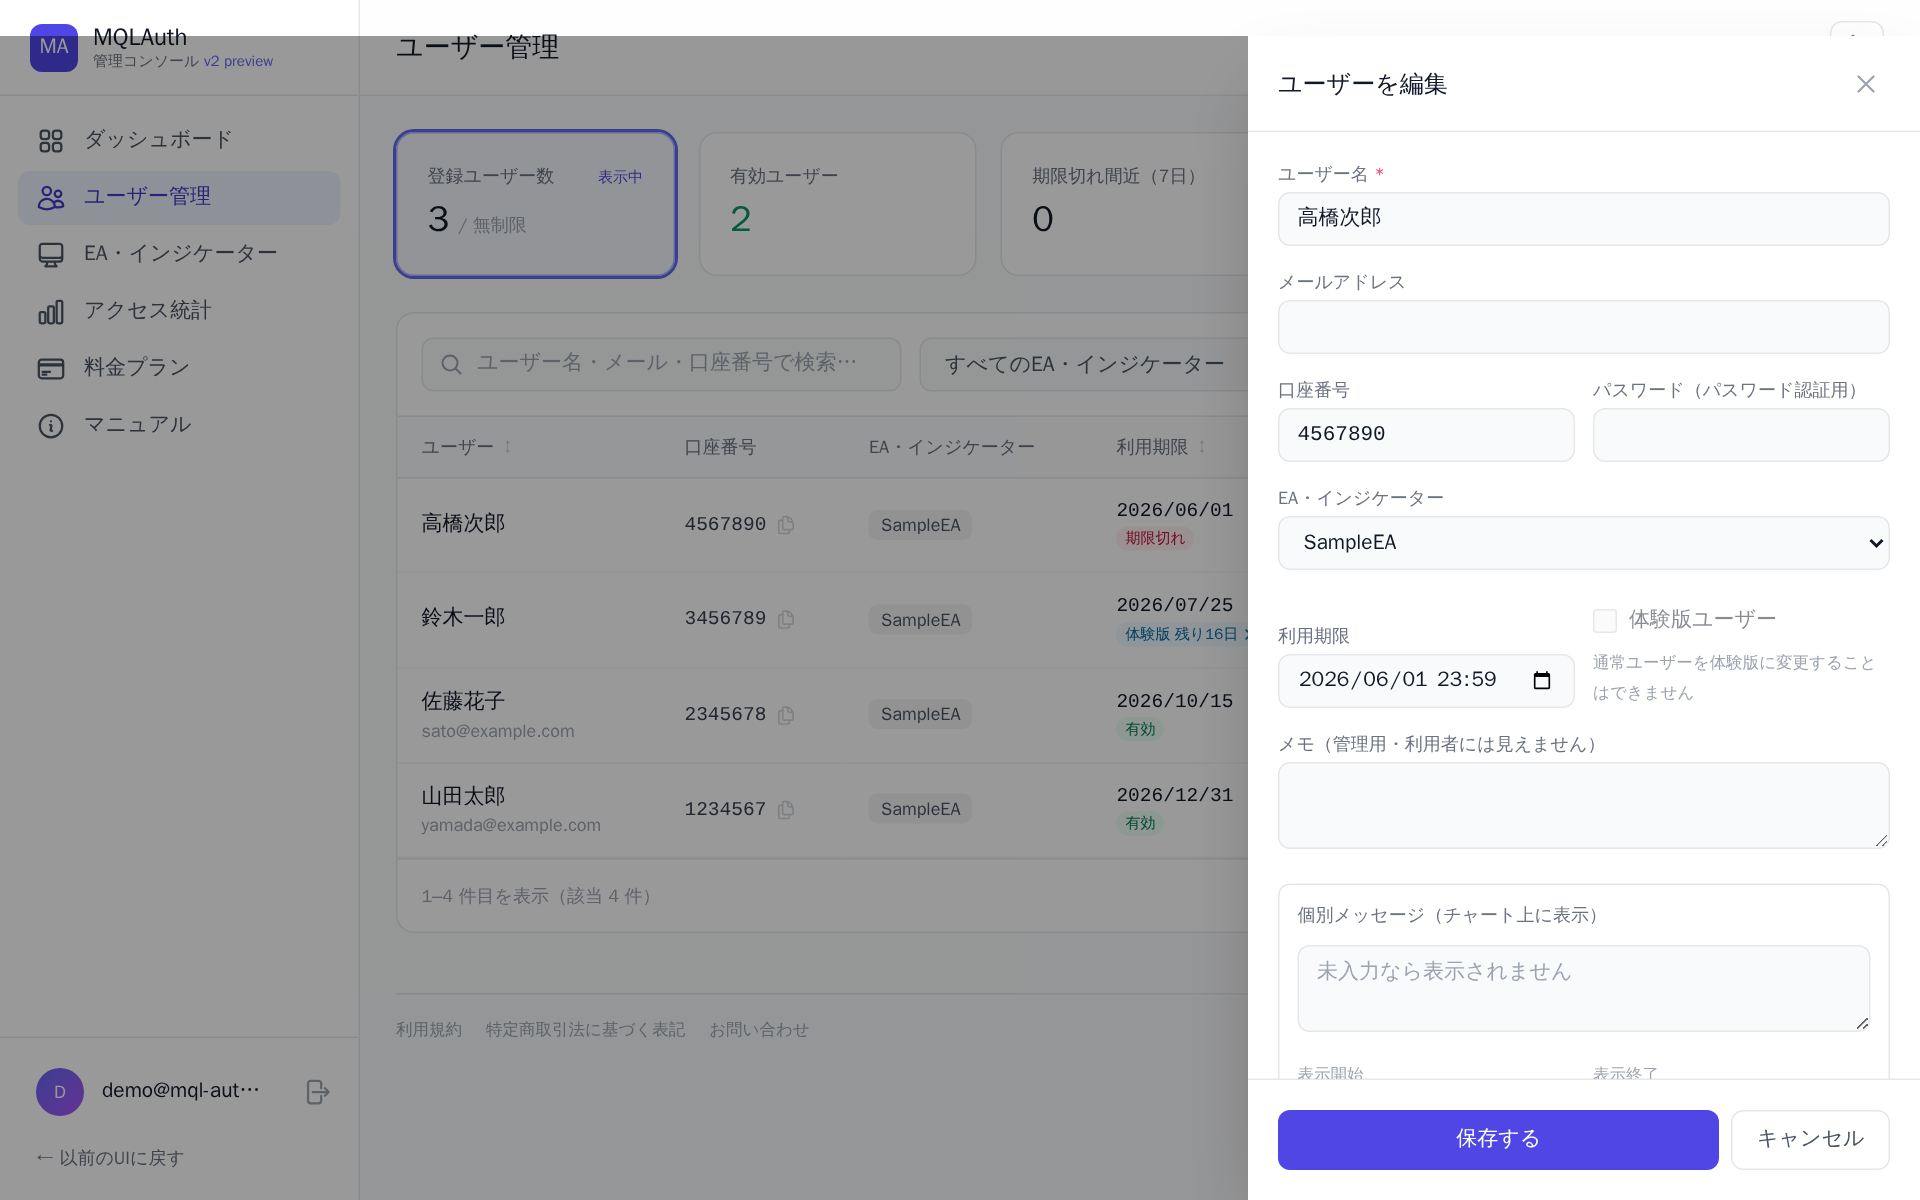Click the ユーザー名 input field
The width and height of the screenshot is (1920, 1200).
1583,218
